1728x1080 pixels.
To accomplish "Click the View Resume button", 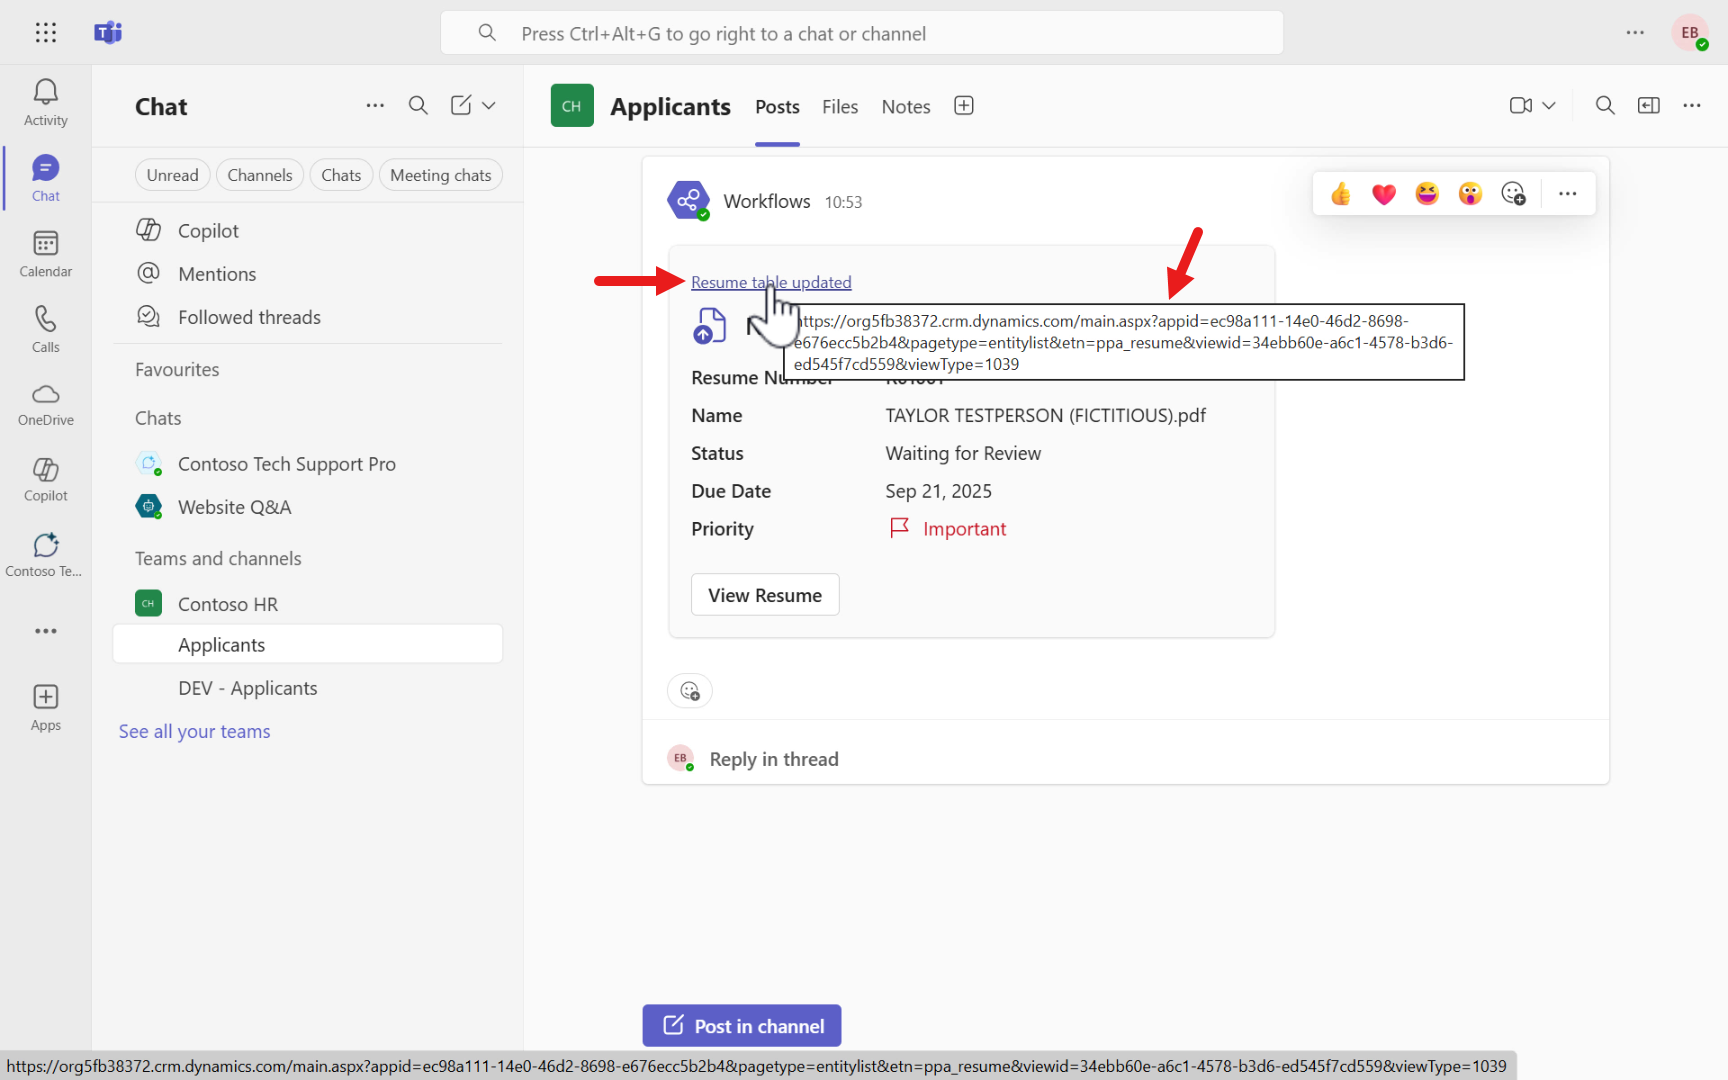I will [764, 594].
